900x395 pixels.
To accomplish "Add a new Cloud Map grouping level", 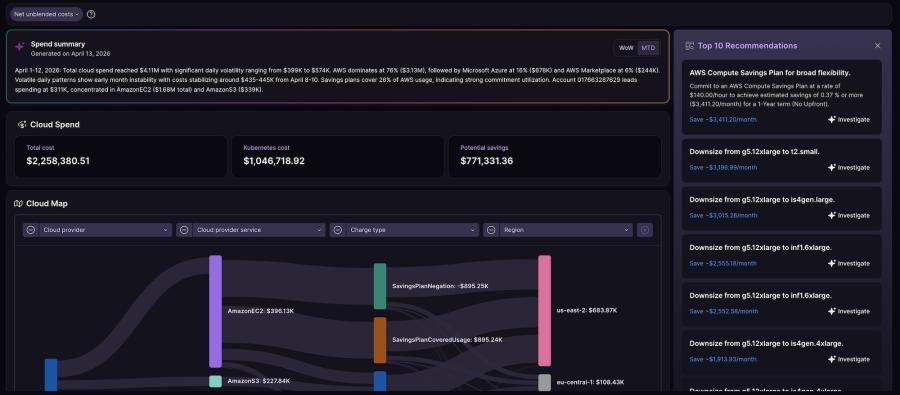I will tap(645, 230).
